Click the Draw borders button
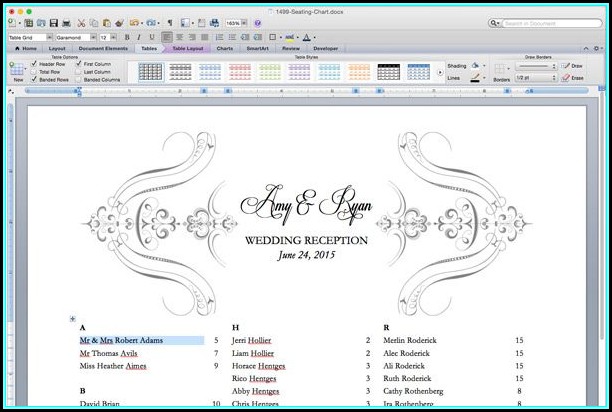Image resolution: width=612 pixels, height=412 pixels. (x=576, y=65)
